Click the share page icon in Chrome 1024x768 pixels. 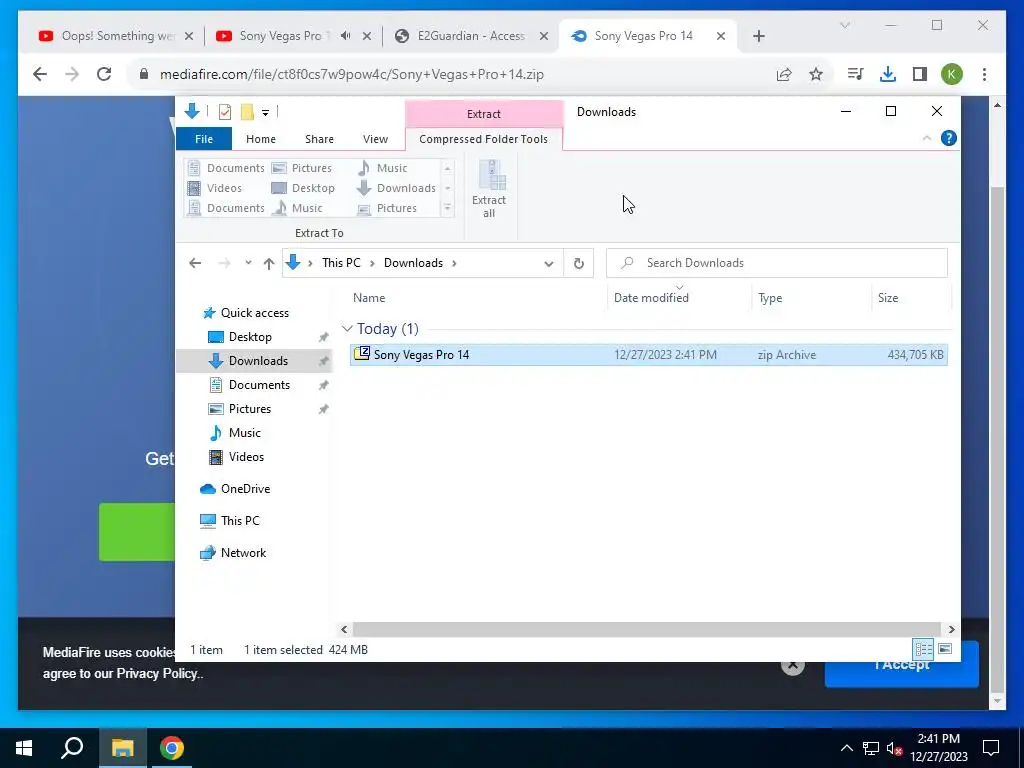click(x=784, y=74)
